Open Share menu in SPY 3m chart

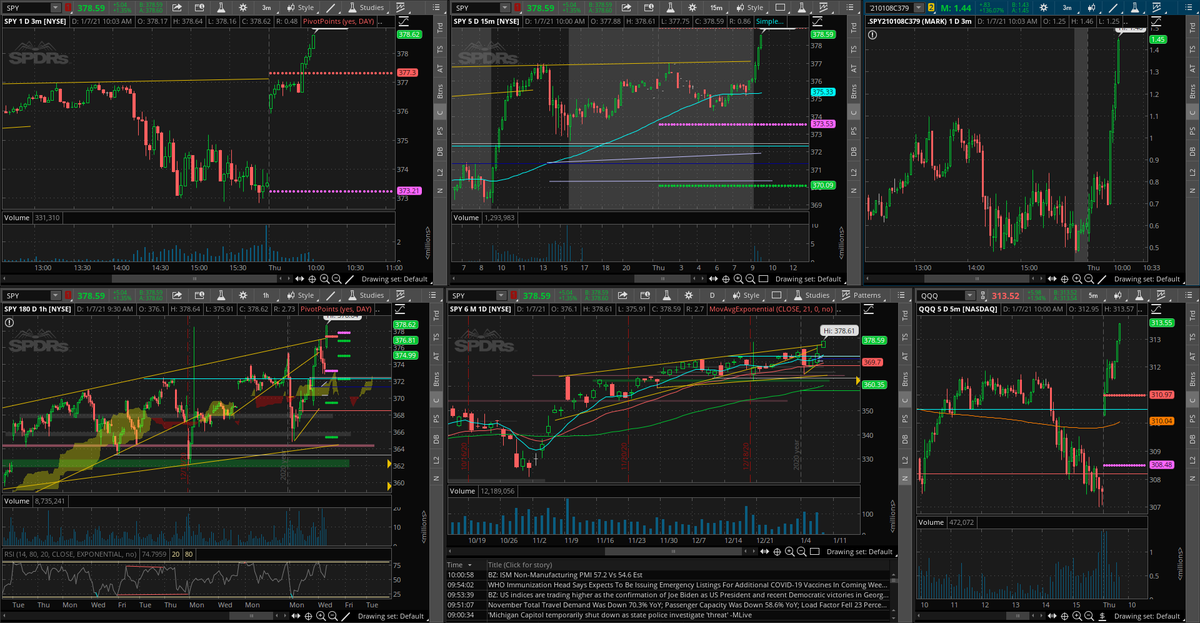coord(177,7)
